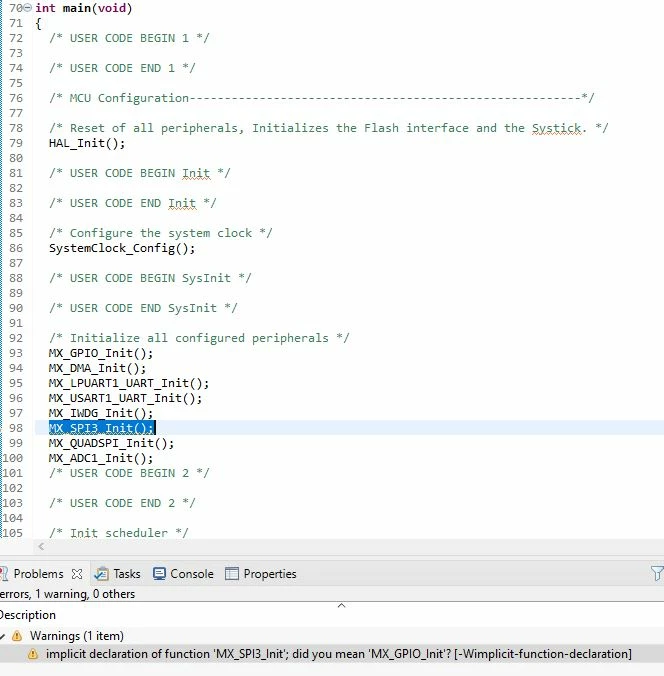This screenshot has height=676, width=664.
Task: Click the MCU Configuration comment line
Action: coord(322,98)
